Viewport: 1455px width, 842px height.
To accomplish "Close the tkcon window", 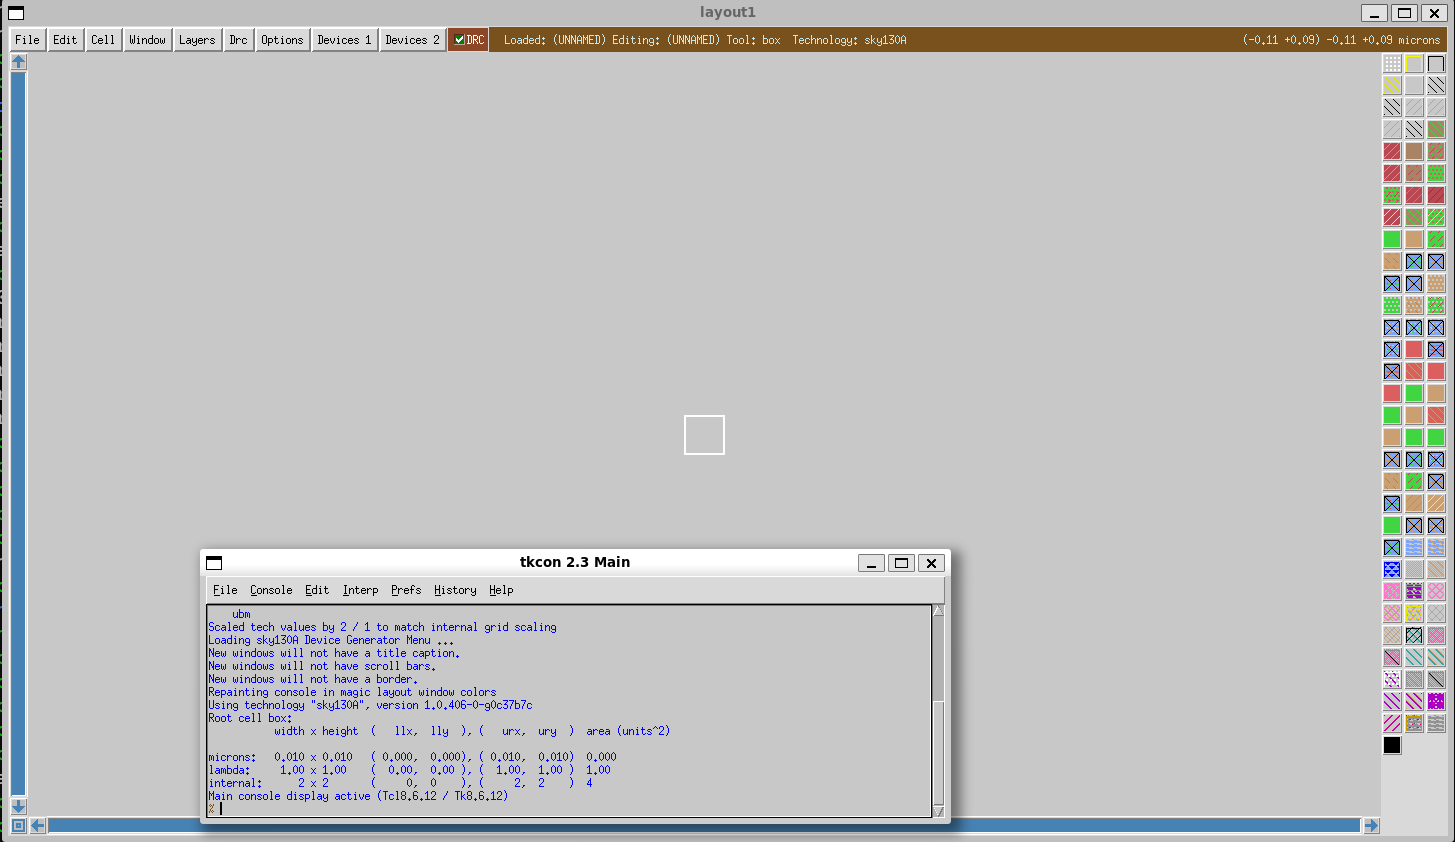I will [931, 563].
